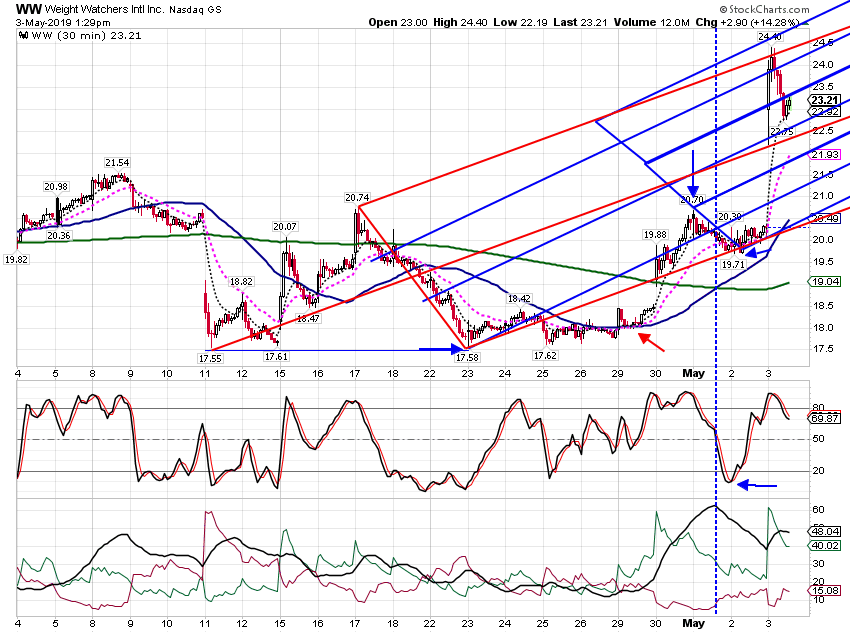Click the 17.61 low price label

click(x=276, y=357)
